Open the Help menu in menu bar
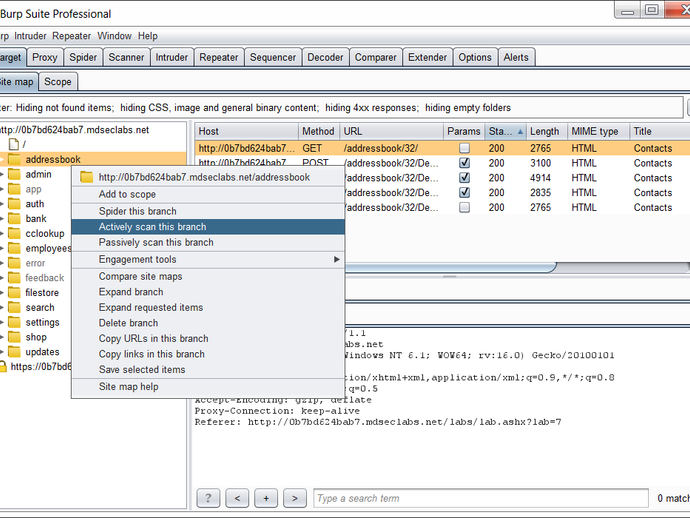The image size is (690, 518). tap(147, 36)
